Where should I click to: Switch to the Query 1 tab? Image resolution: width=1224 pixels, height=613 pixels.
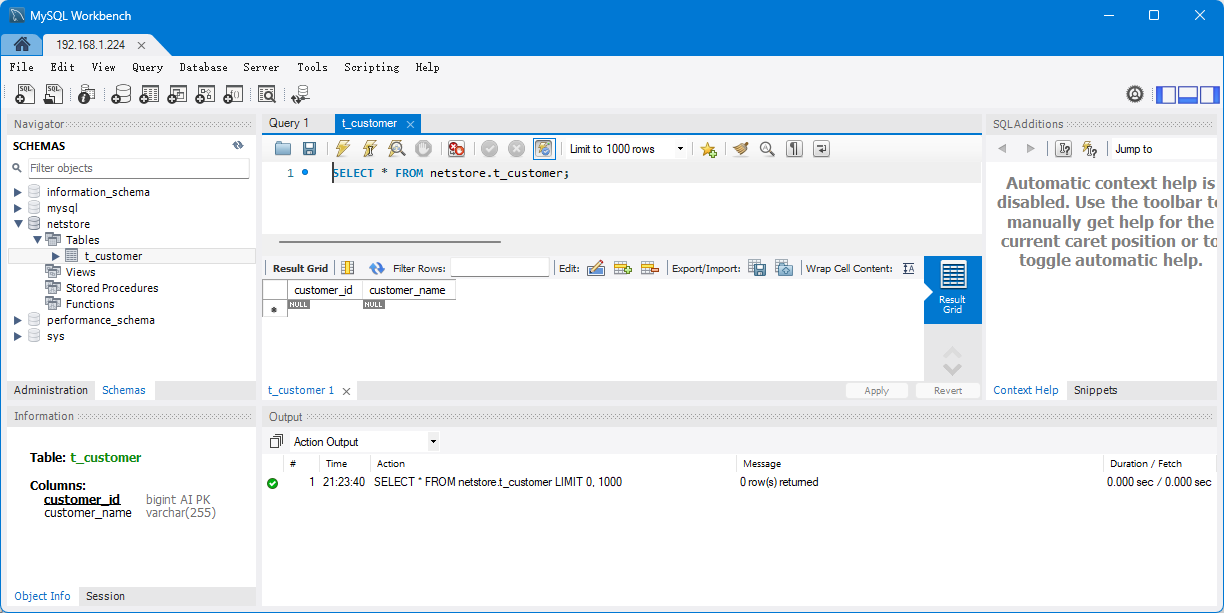289,123
